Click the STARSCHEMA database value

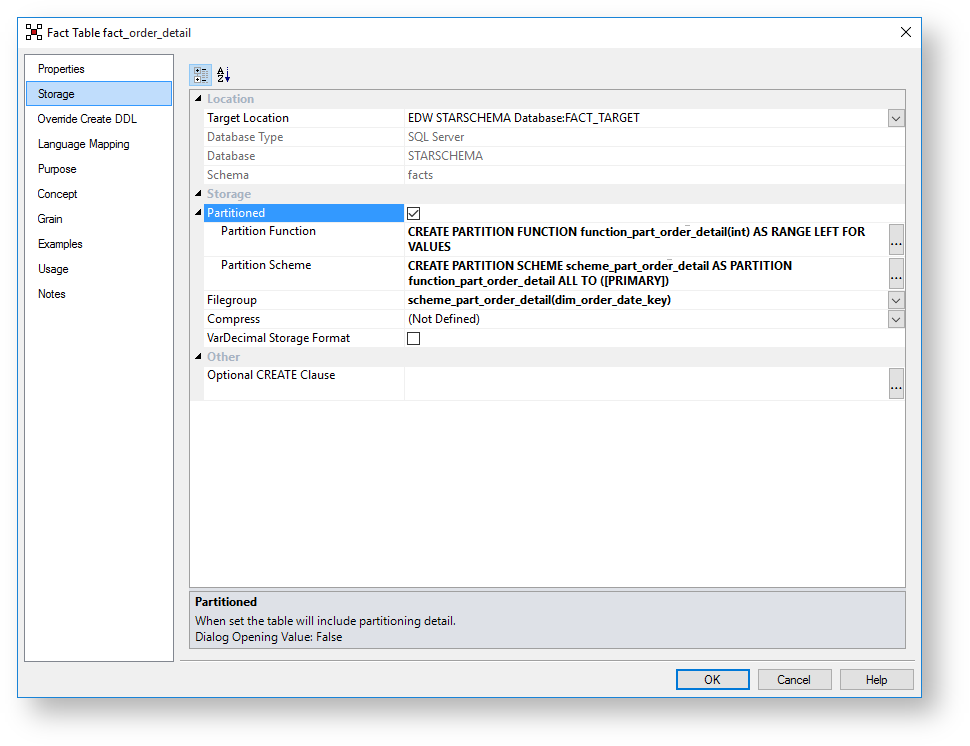(445, 156)
